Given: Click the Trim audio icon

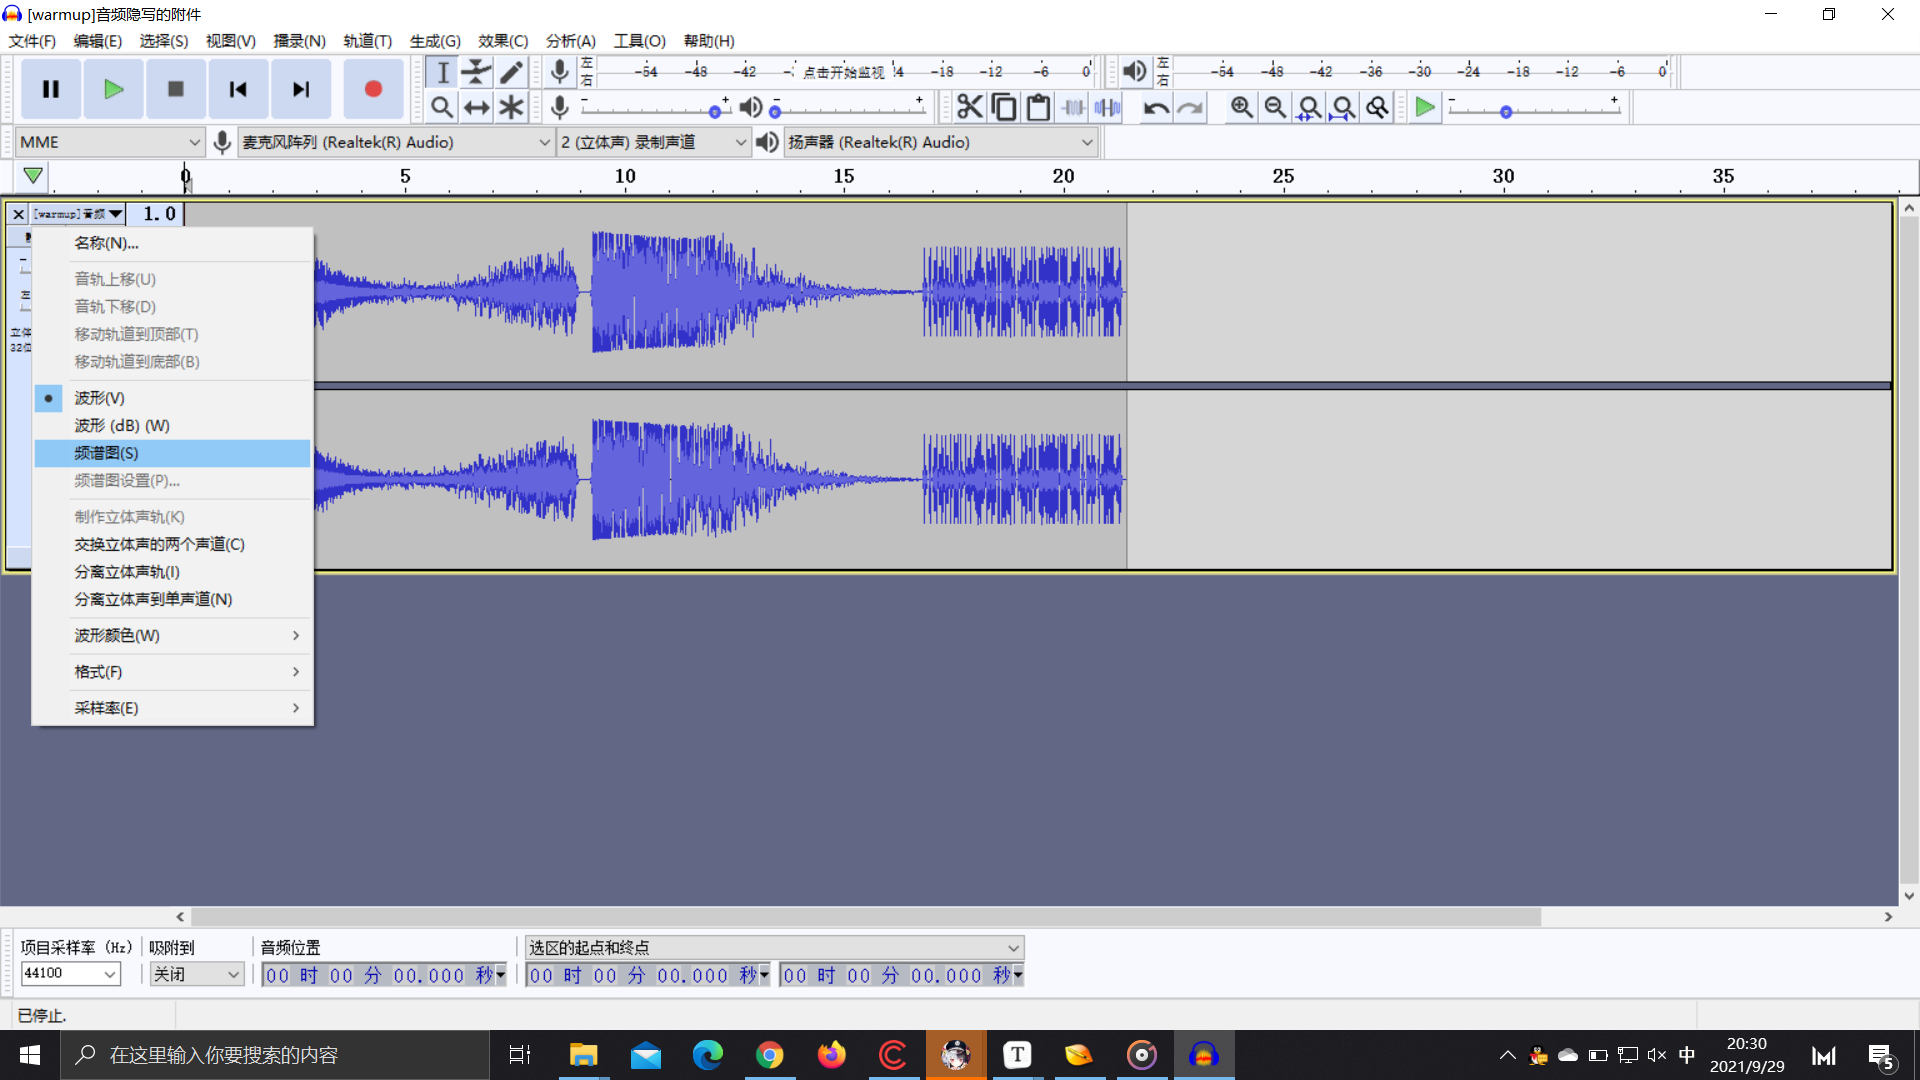Looking at the screenshot, I should coord(1073,107).
